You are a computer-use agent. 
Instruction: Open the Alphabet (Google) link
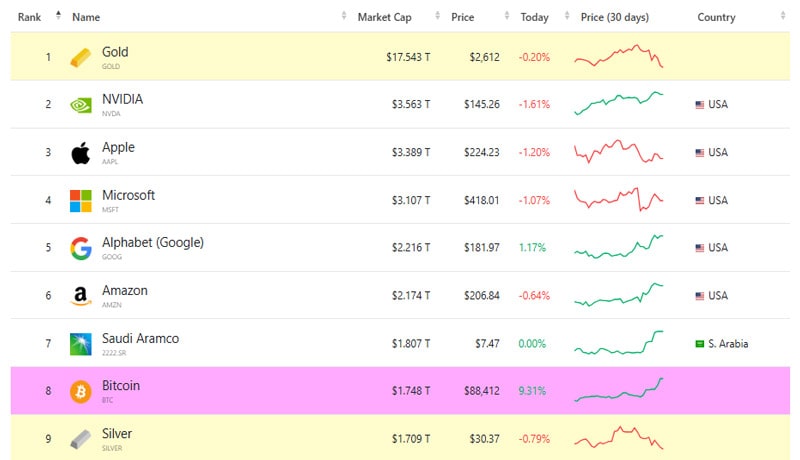tap(153, 243)
